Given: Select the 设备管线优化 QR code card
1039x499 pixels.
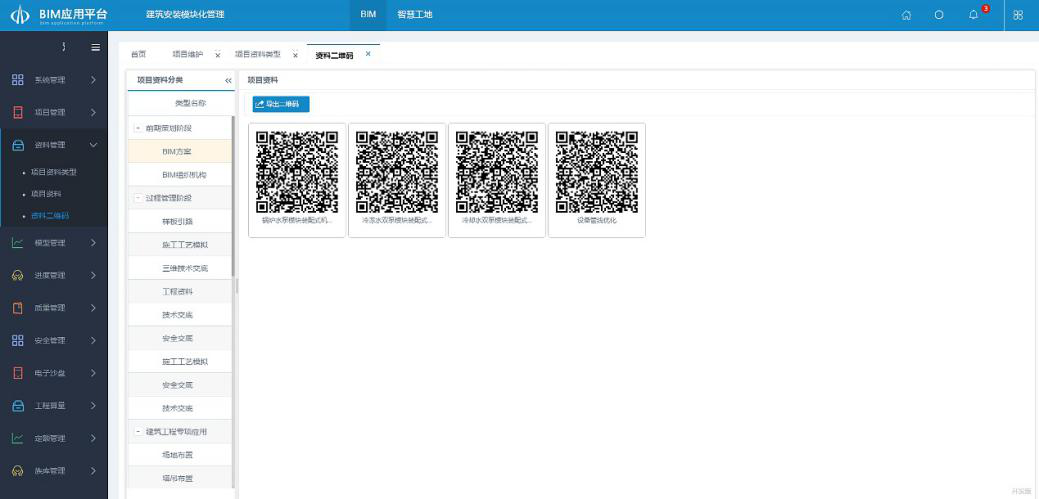Looking at the screenshot, I should click(x=596, y=180).
